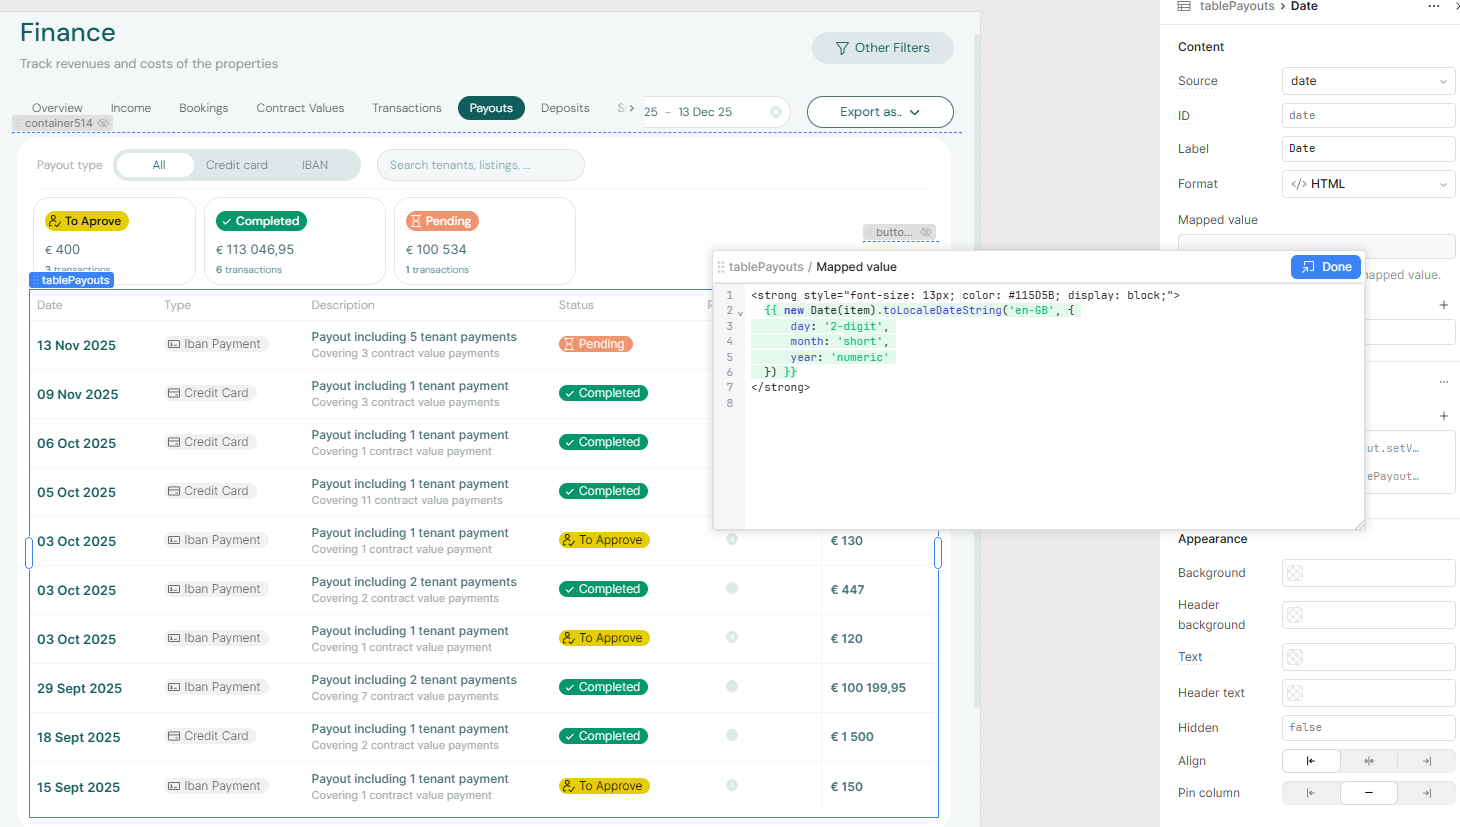Open the Source dropdown

(1367, 81)
